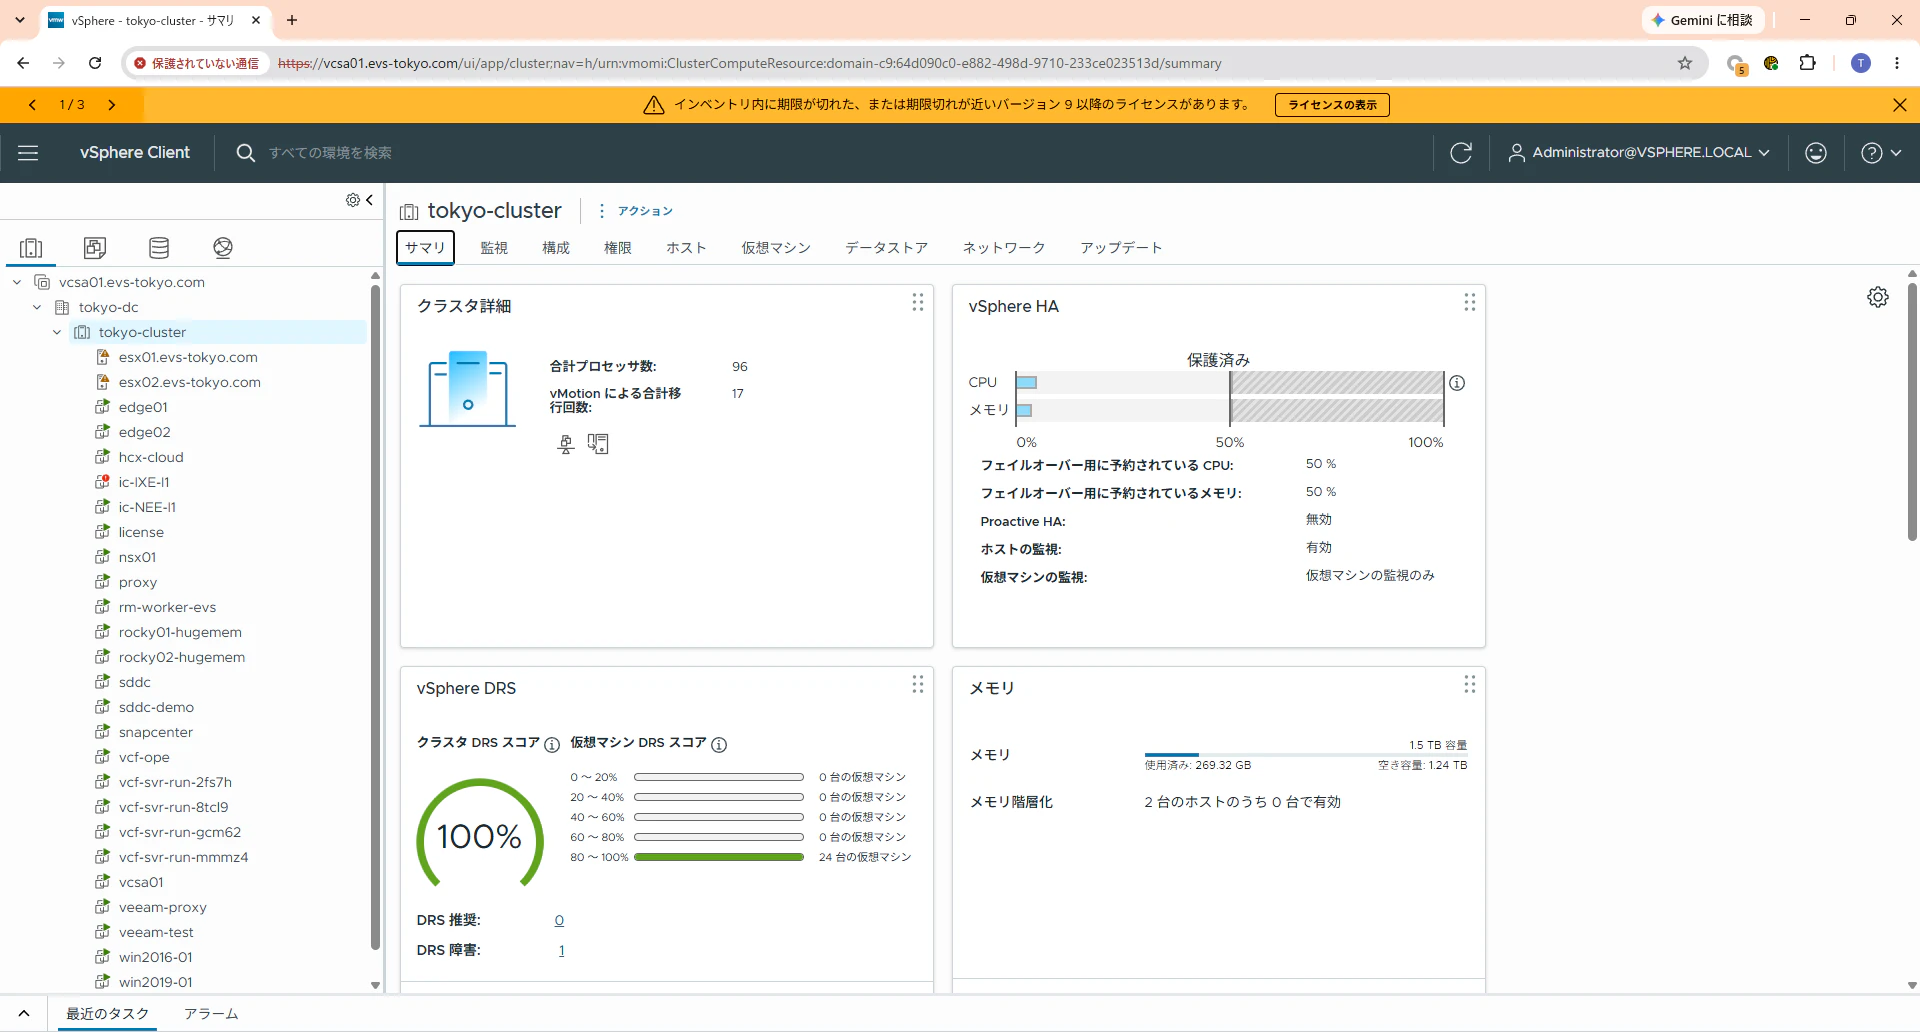This screenshot has width=1920, height=1032.
Task: Select the Hosts and Clusters inventory icon
Action: [31, 248]
